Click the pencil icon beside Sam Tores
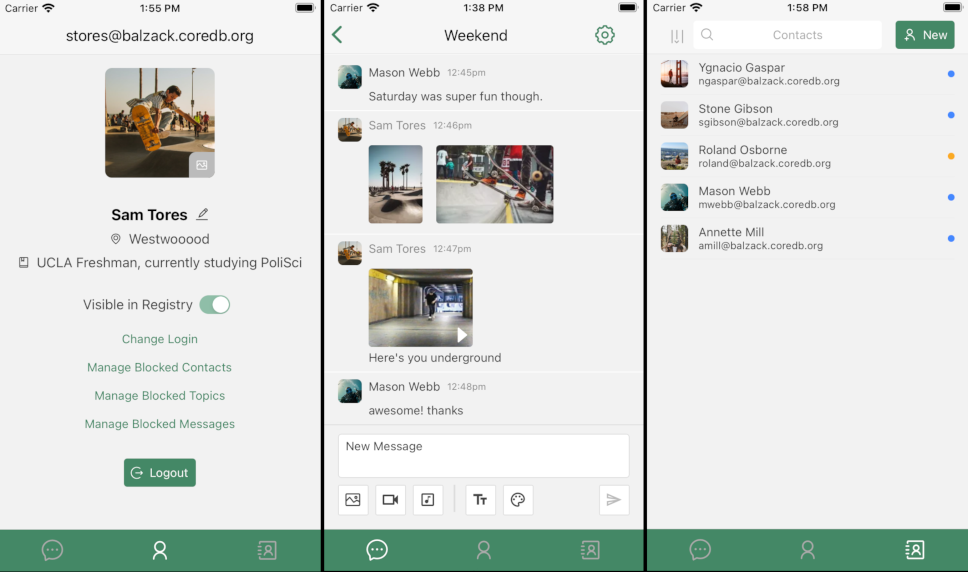Image resolution: width=968 pixels, height=572 pixels. pyautogui.click(x=203, y=214)
